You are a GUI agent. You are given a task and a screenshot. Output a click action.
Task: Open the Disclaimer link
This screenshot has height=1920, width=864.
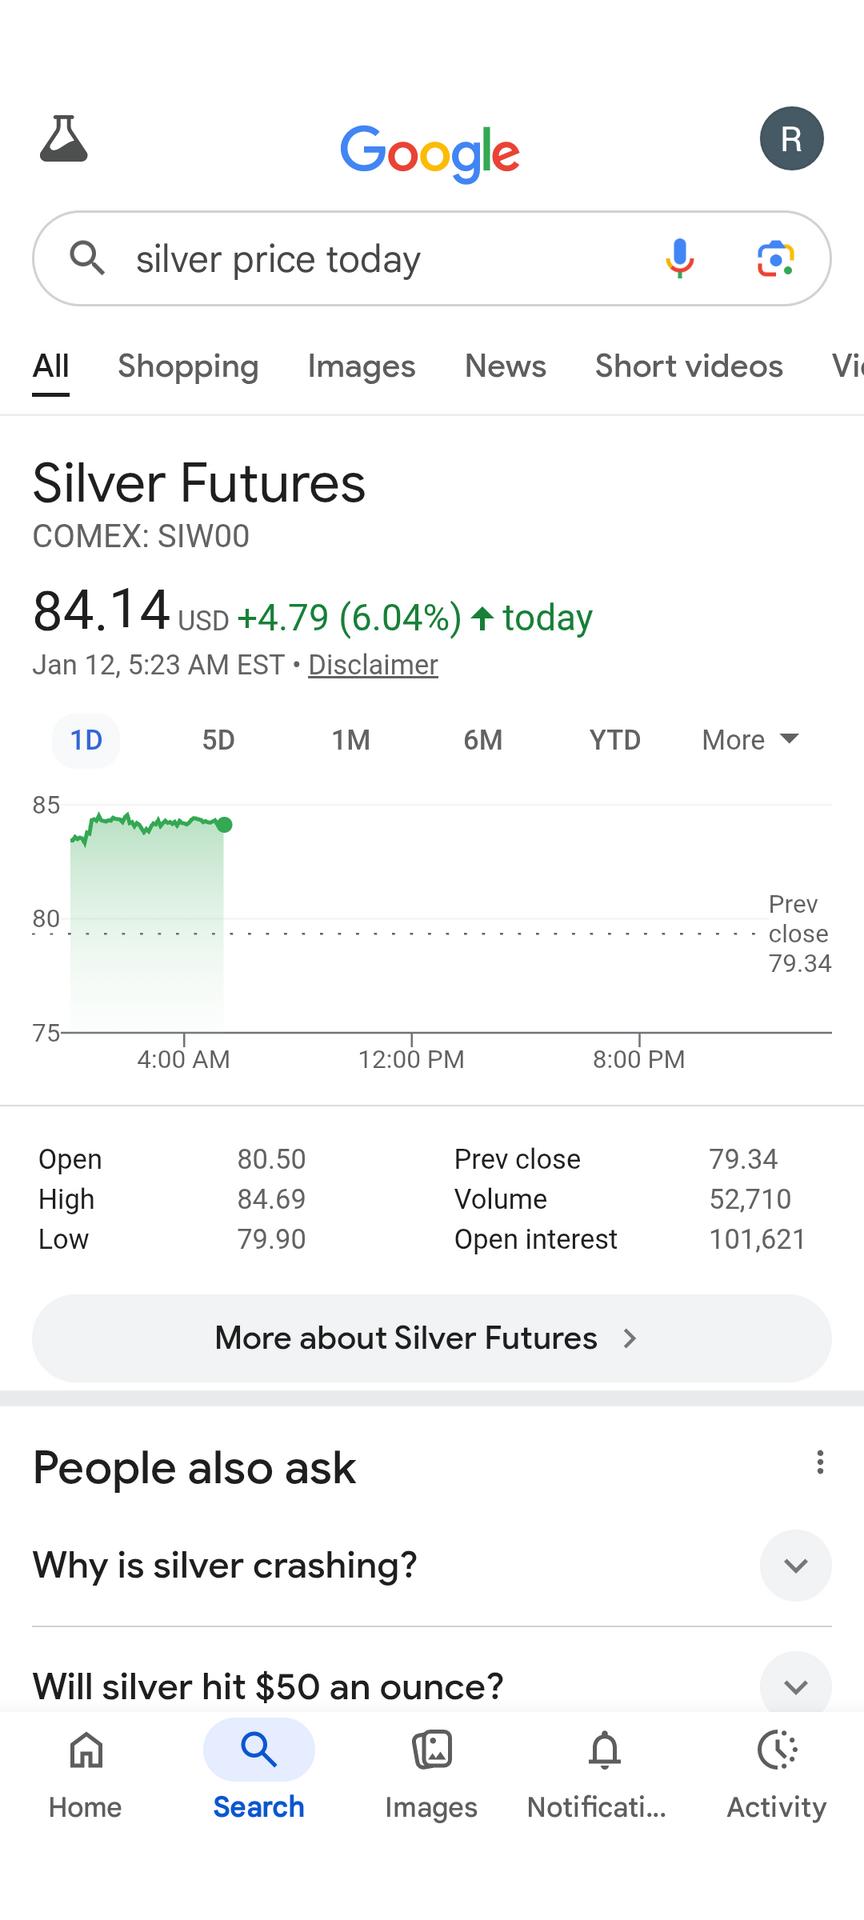(x=373, y=665)
